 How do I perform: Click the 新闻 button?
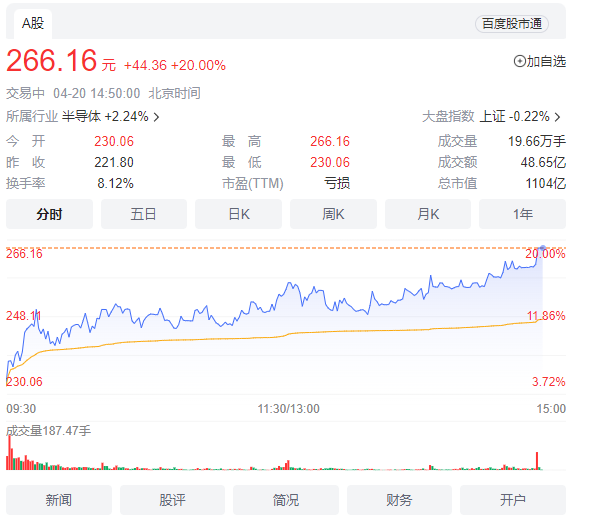point(59,500)
